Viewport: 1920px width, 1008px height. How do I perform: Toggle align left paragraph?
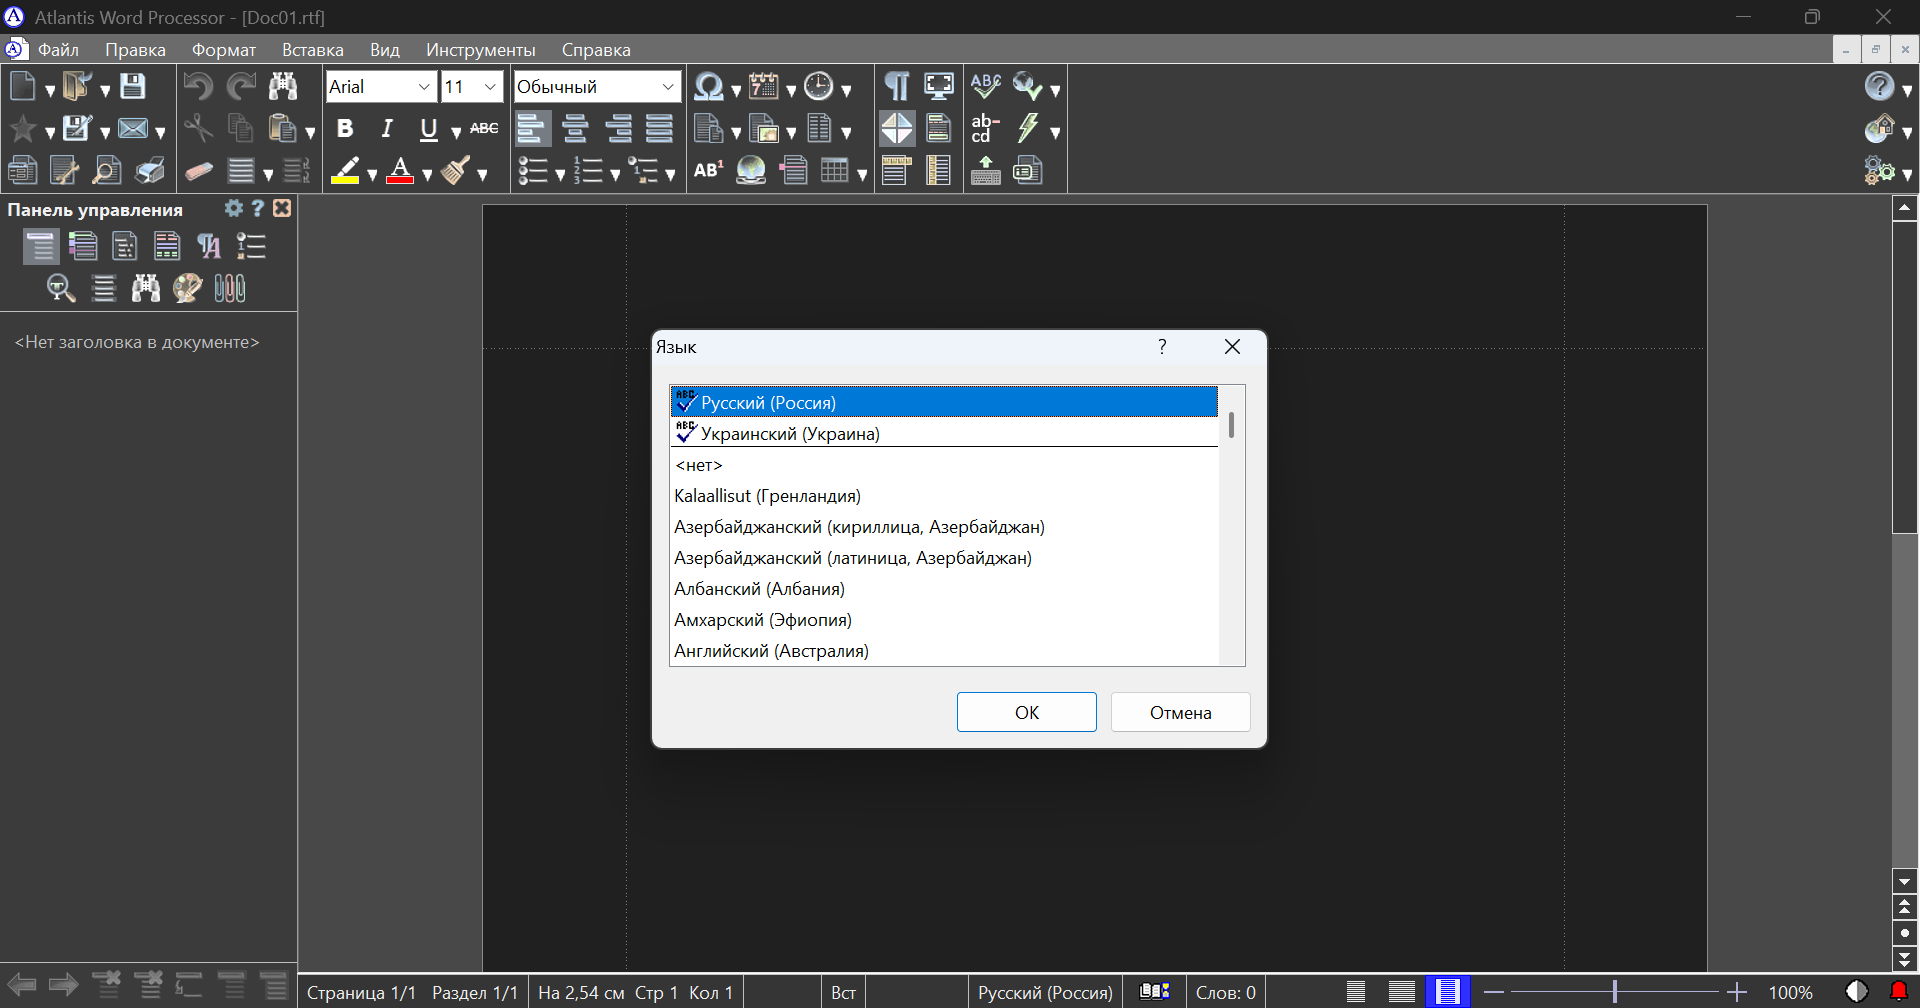coord(532,128)
